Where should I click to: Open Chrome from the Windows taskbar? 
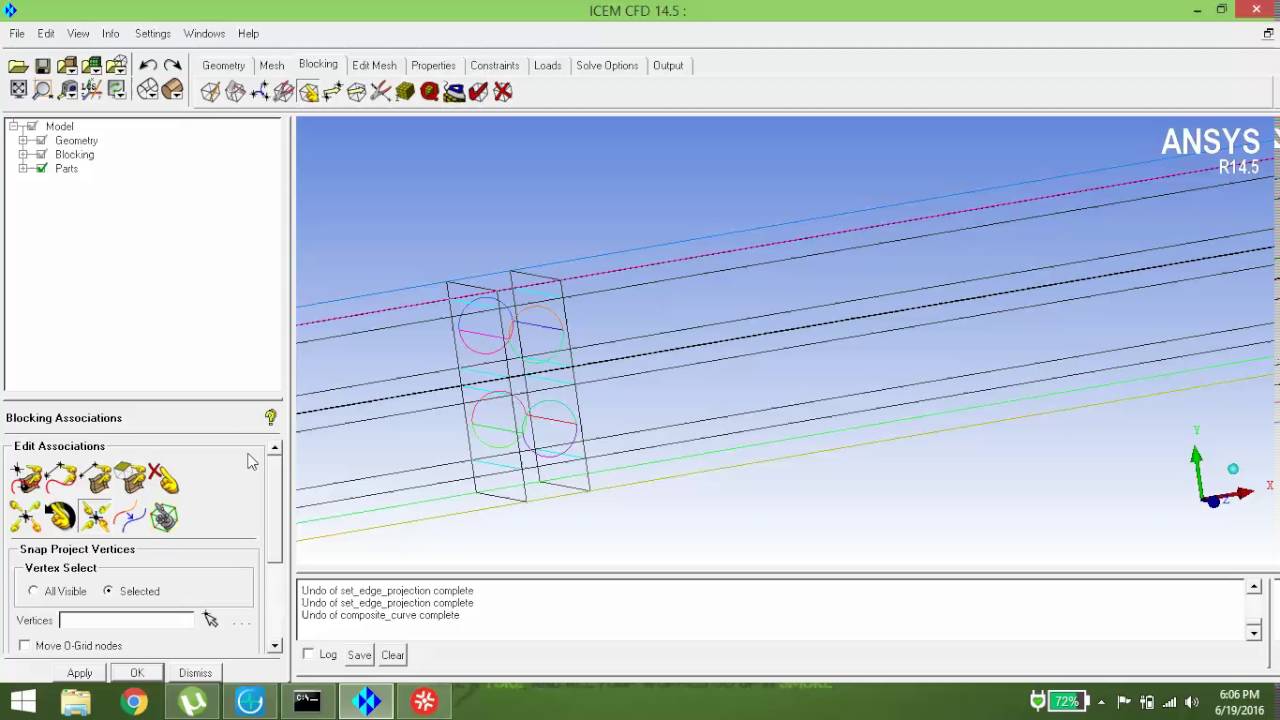click(133, 702)
